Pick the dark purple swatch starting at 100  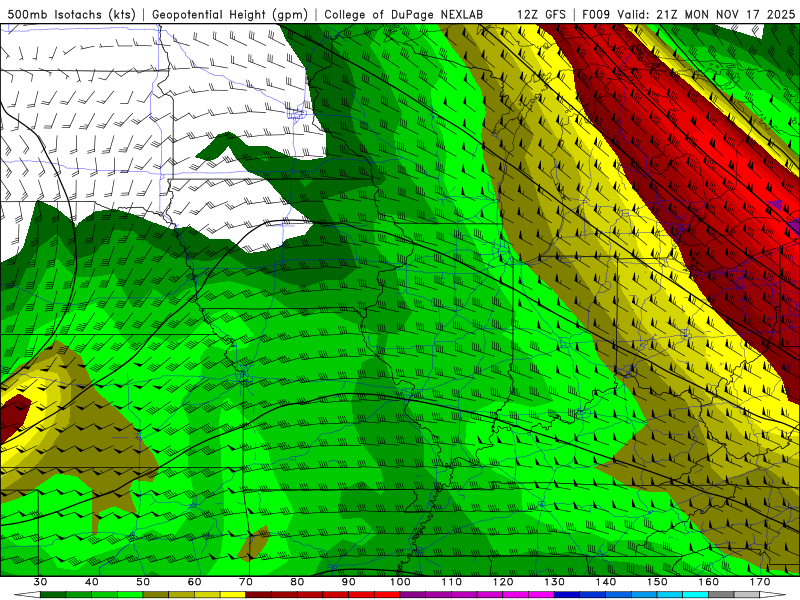[x=413, y=594]
